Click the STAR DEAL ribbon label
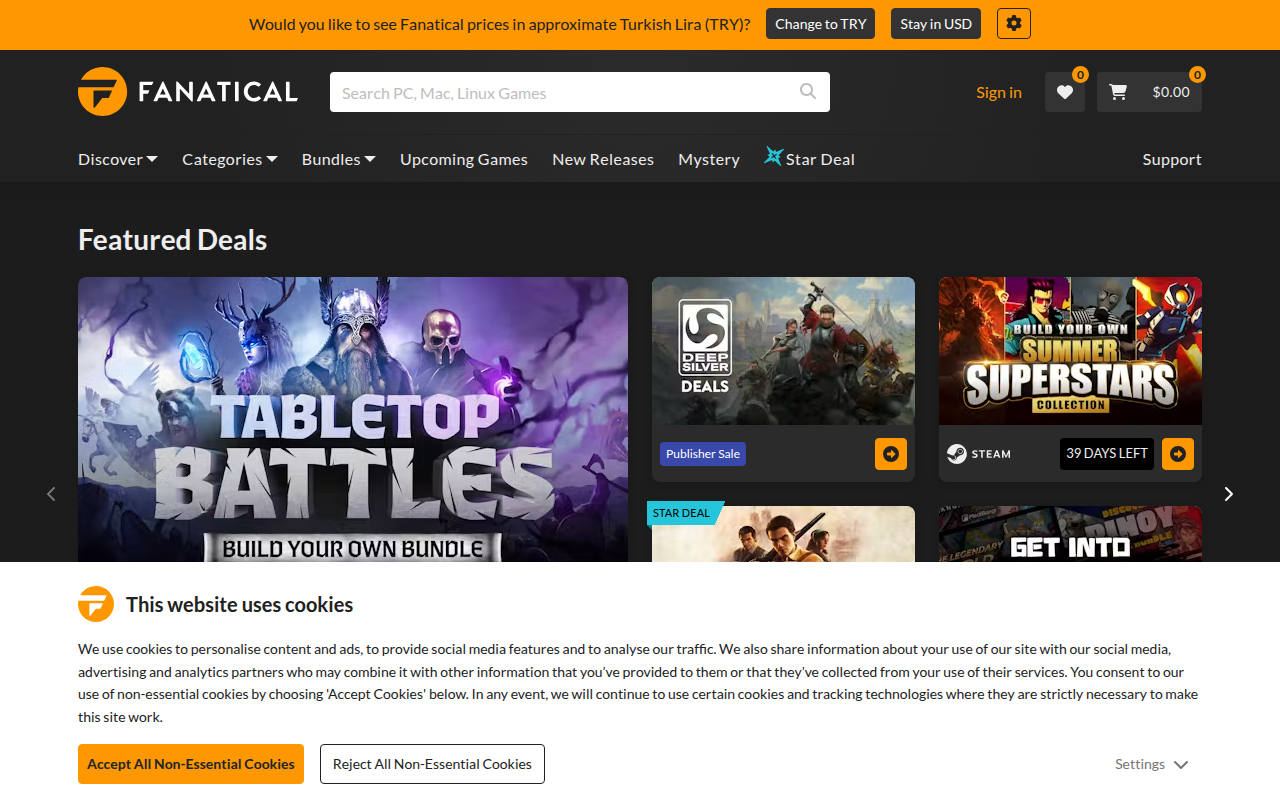This screenshot has width=1280, height=800. (x=683, y=513)
